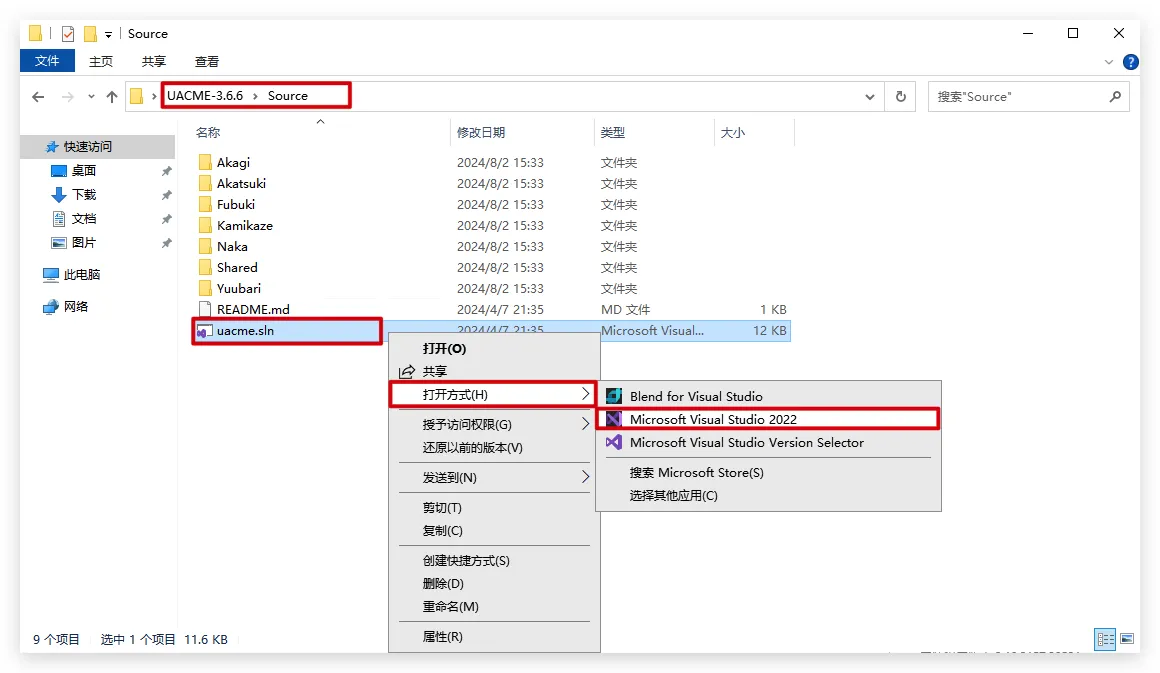The width and height of the screenshot is (1160, 673).
Task: Click the help question mark icon
Action: (1131, 62)
